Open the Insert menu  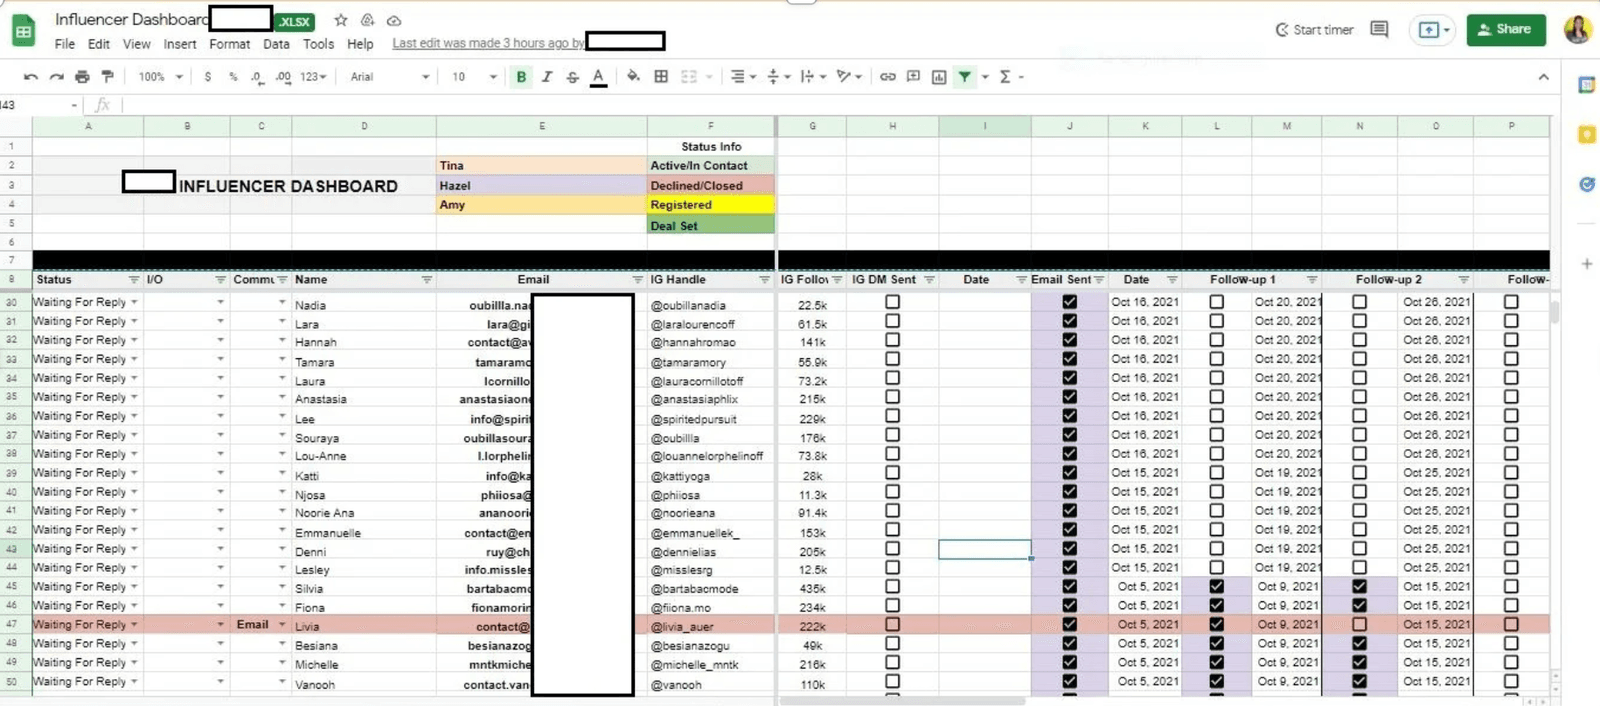coord(180,44)
